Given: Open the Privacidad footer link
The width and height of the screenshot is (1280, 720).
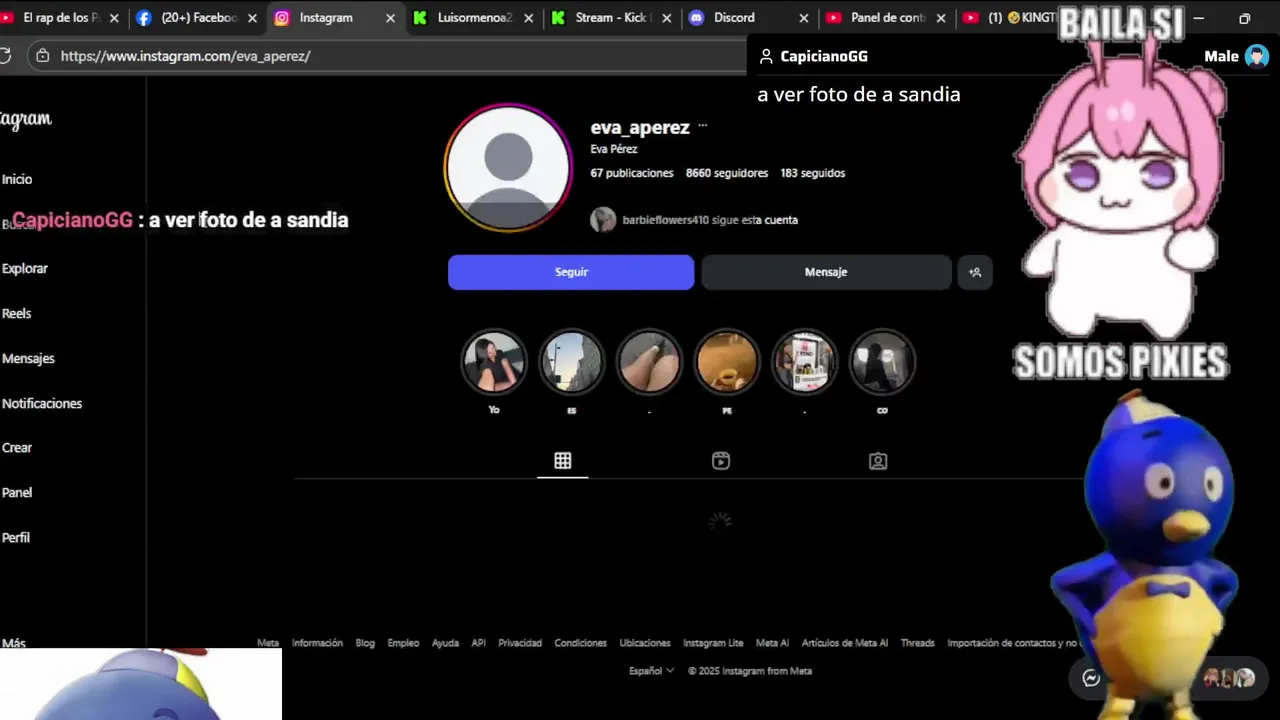Looking at the screenshot, I should tap(520, 643).
